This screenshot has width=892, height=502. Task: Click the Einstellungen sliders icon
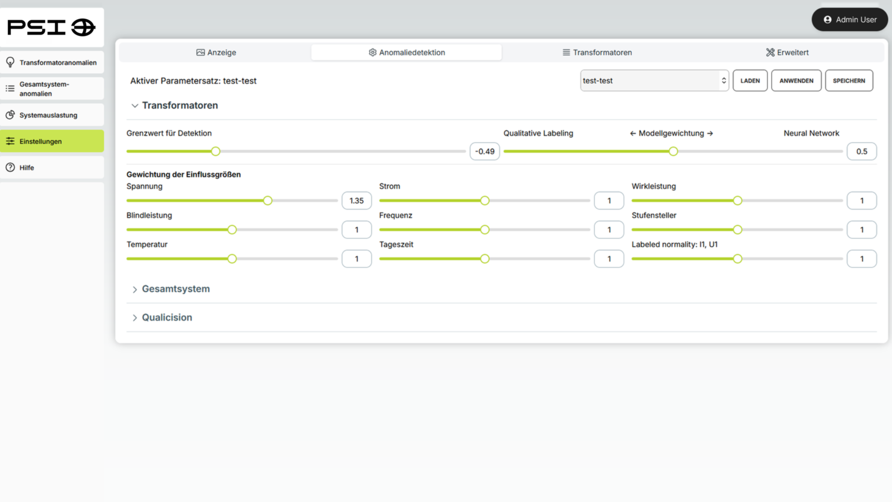tap(11, 141)
